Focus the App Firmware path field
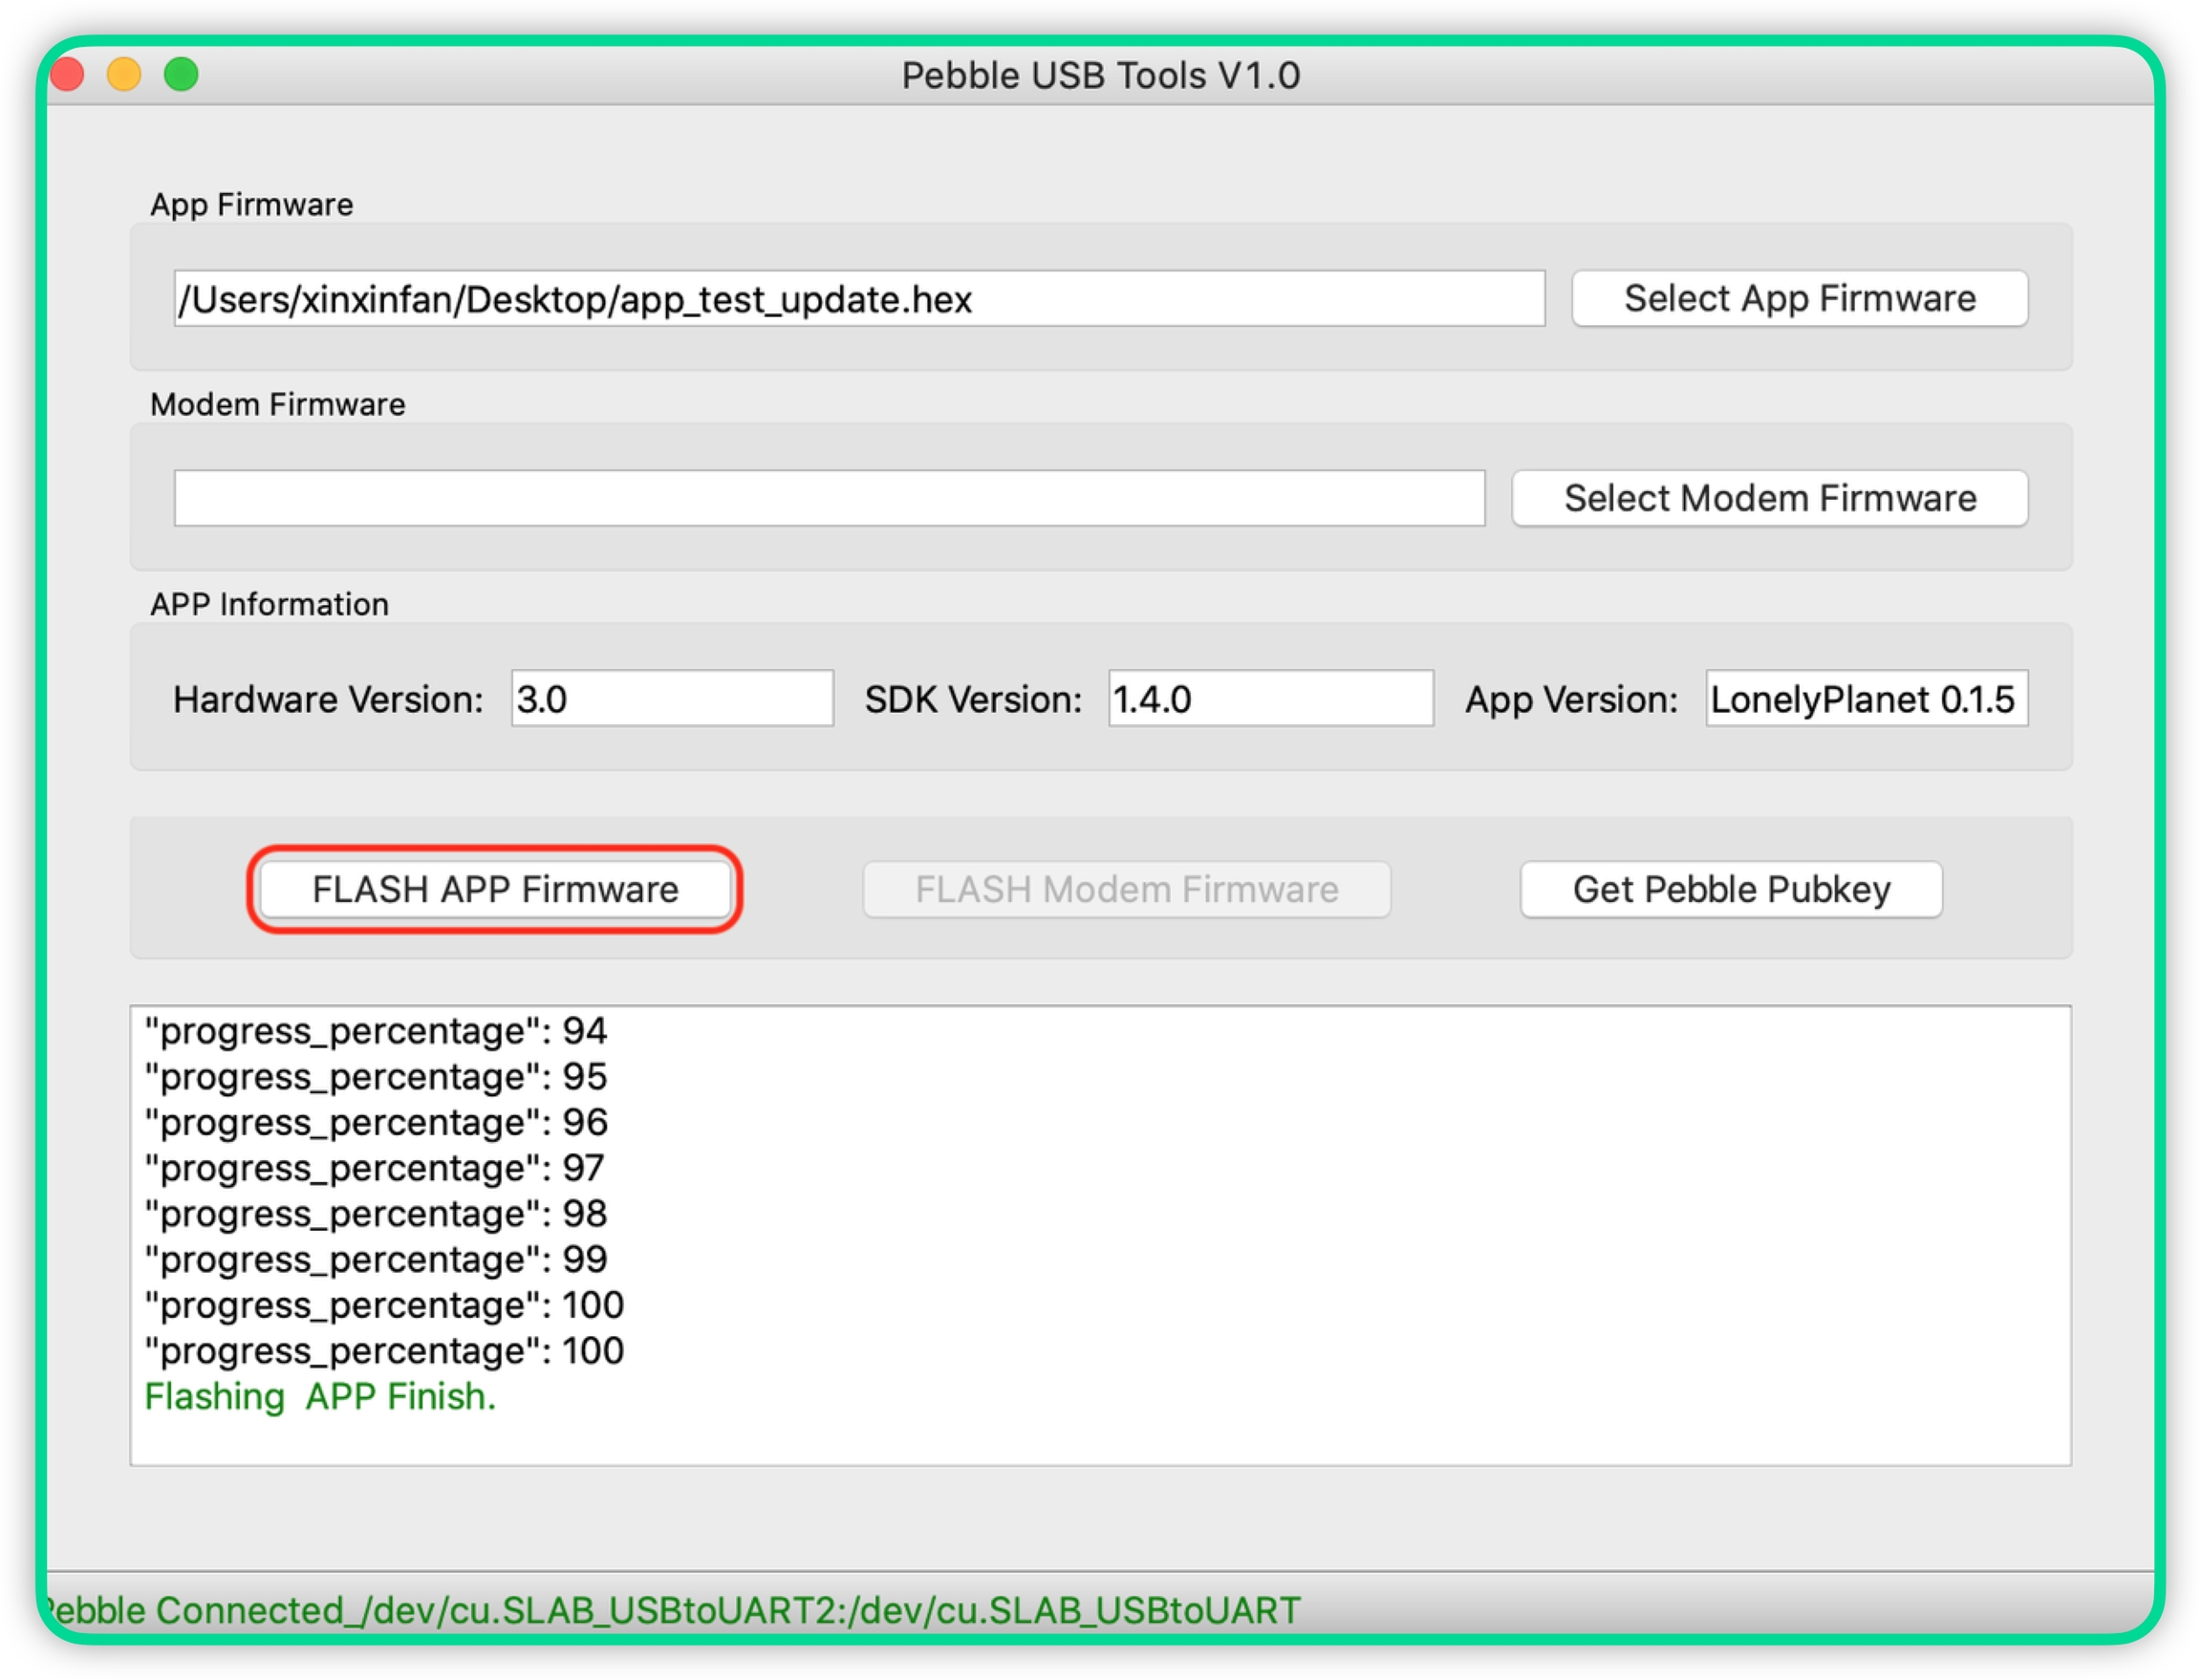Viewport: 2202px width, 1680px height. pyautogui.click(x=858, y=298)
